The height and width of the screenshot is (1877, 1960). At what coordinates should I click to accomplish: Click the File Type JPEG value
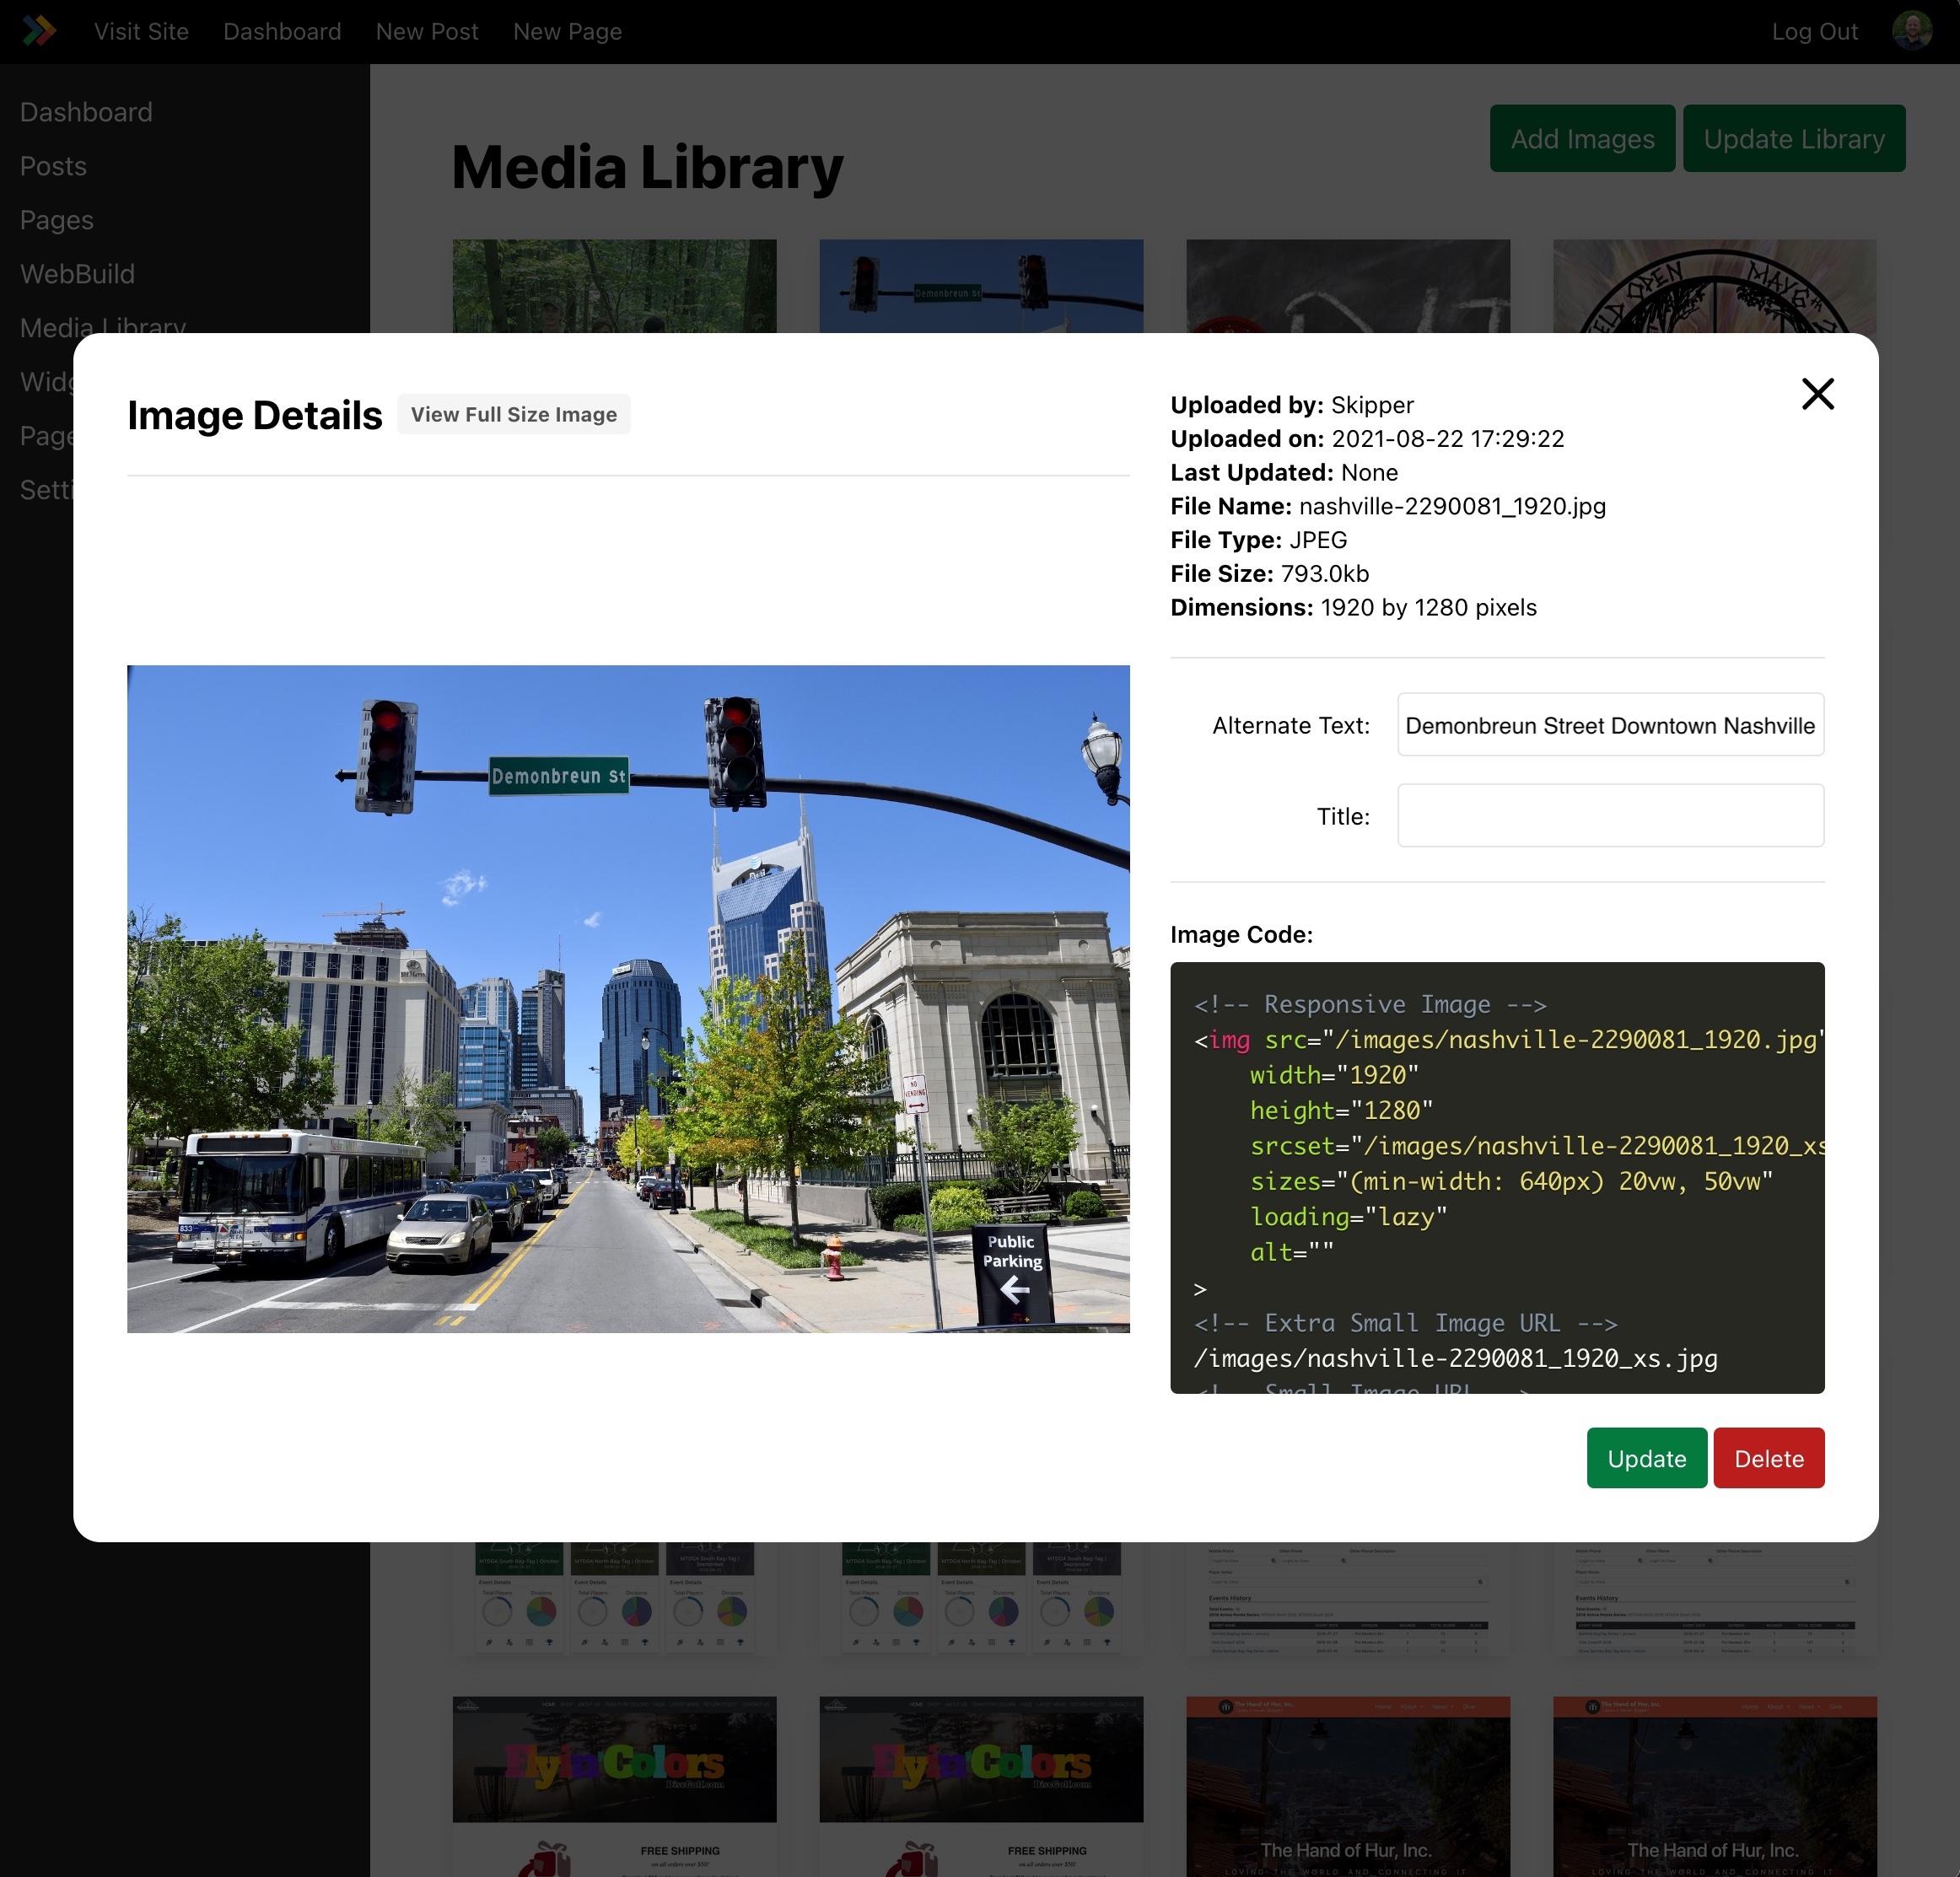(x=1318, y=540)
